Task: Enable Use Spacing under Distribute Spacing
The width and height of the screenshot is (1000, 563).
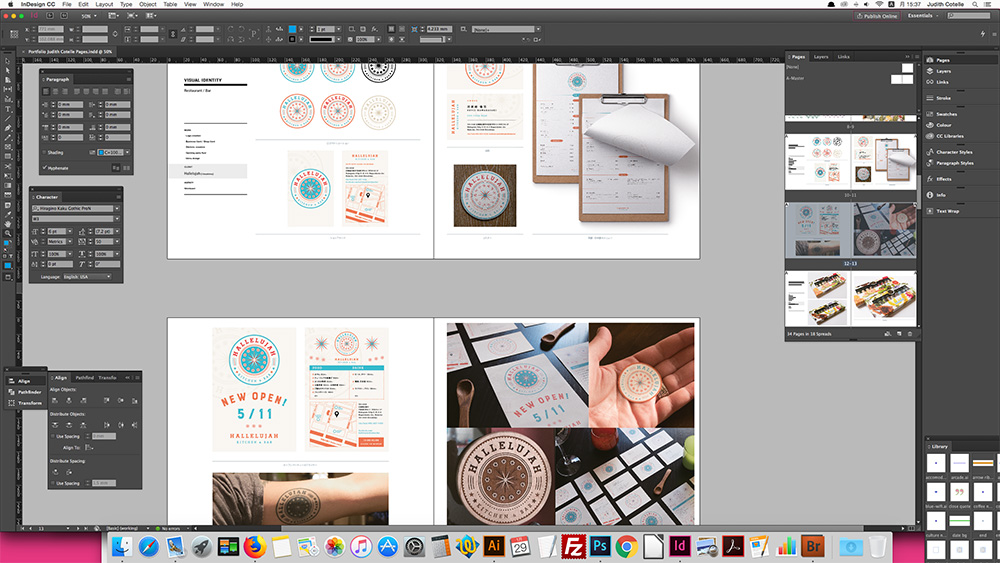Action: coord(52,483)
